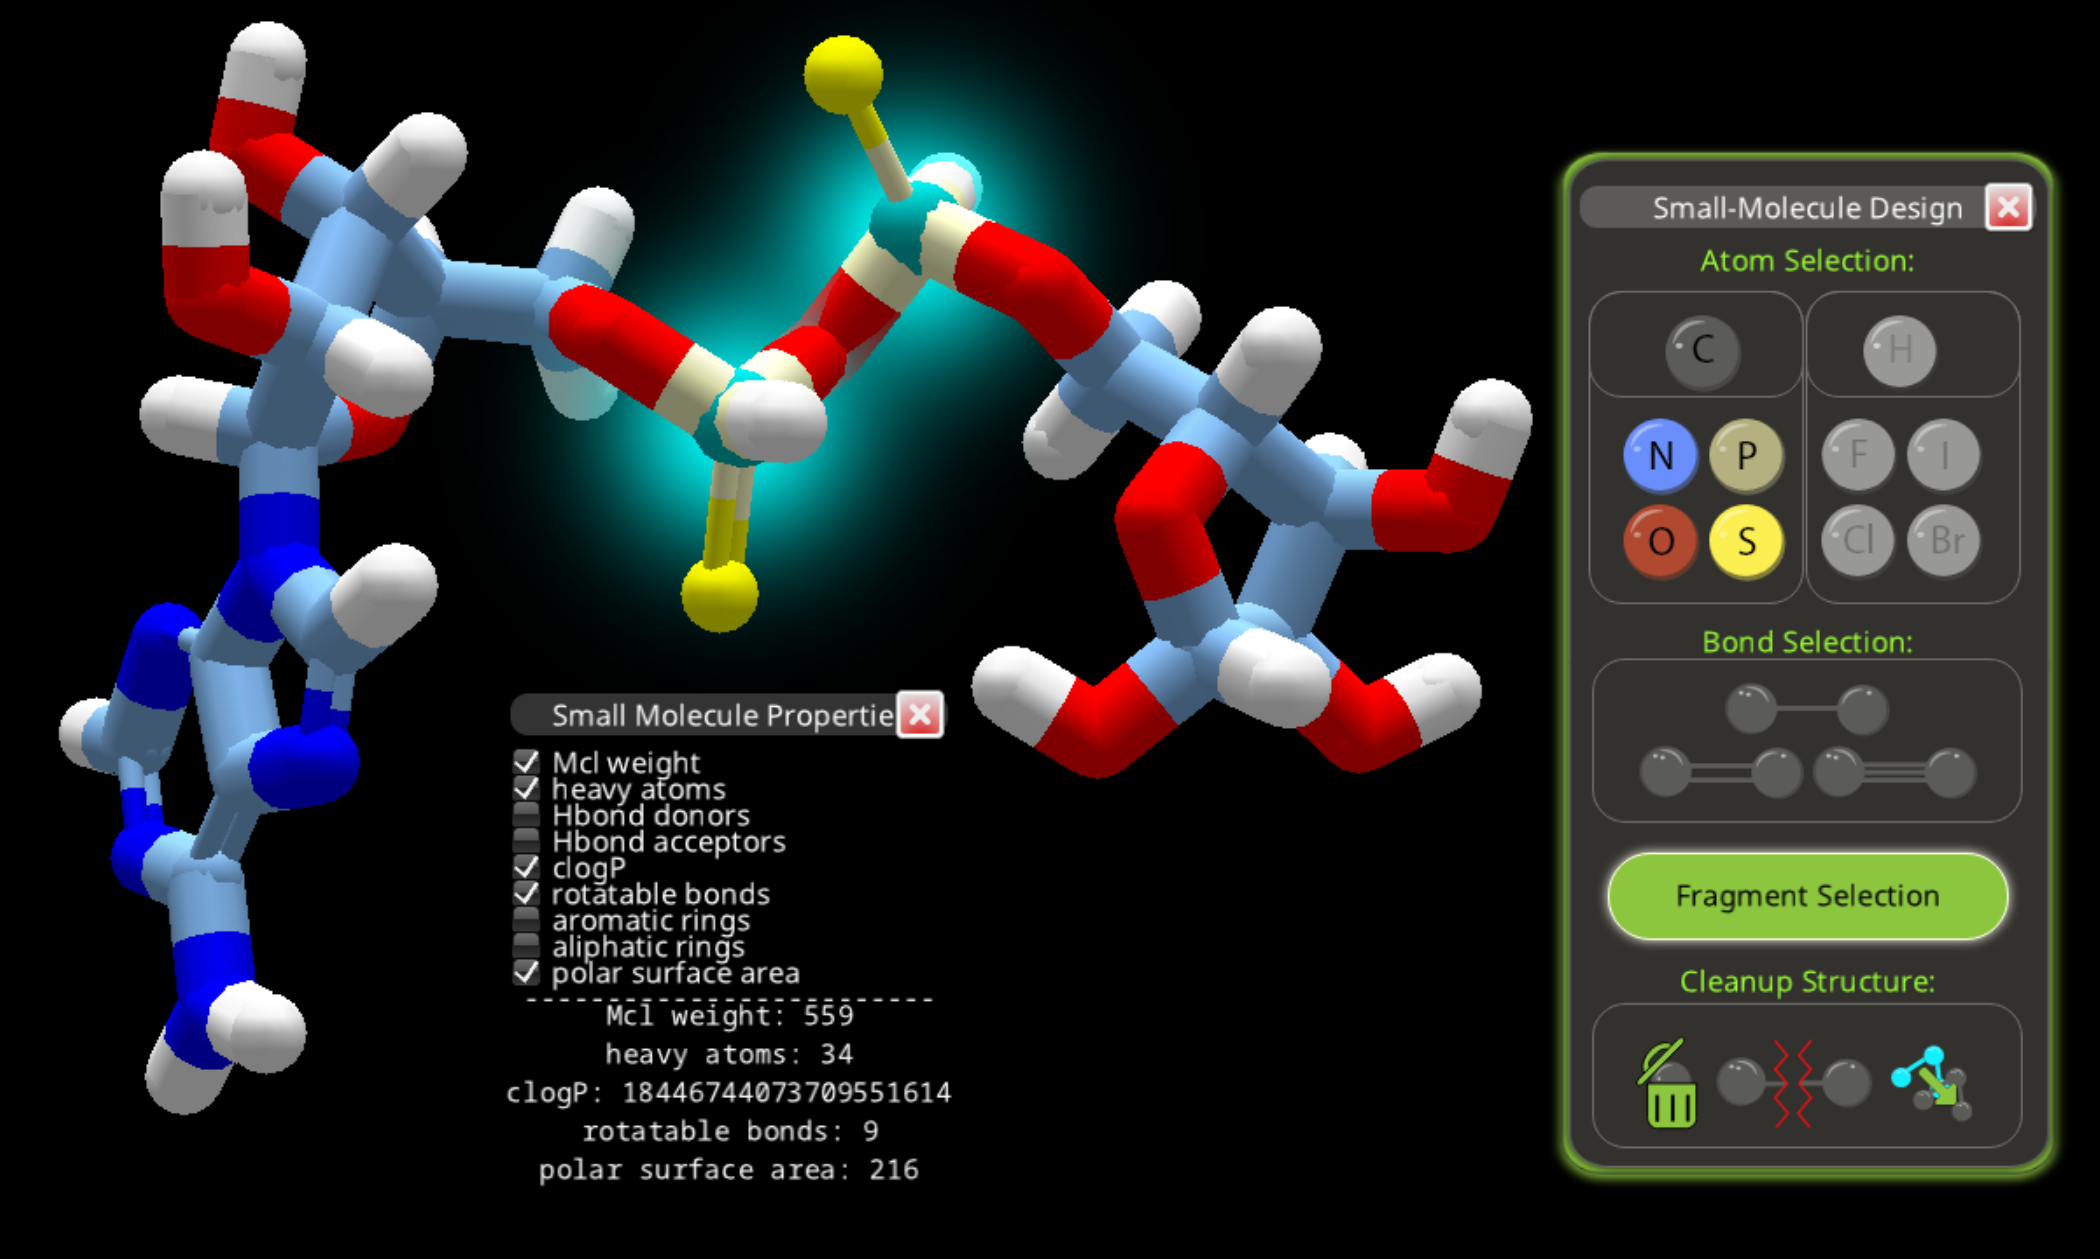Choose the triple bond icon
This screenshot has width=2100, height=1259.
click(1894, 772)
